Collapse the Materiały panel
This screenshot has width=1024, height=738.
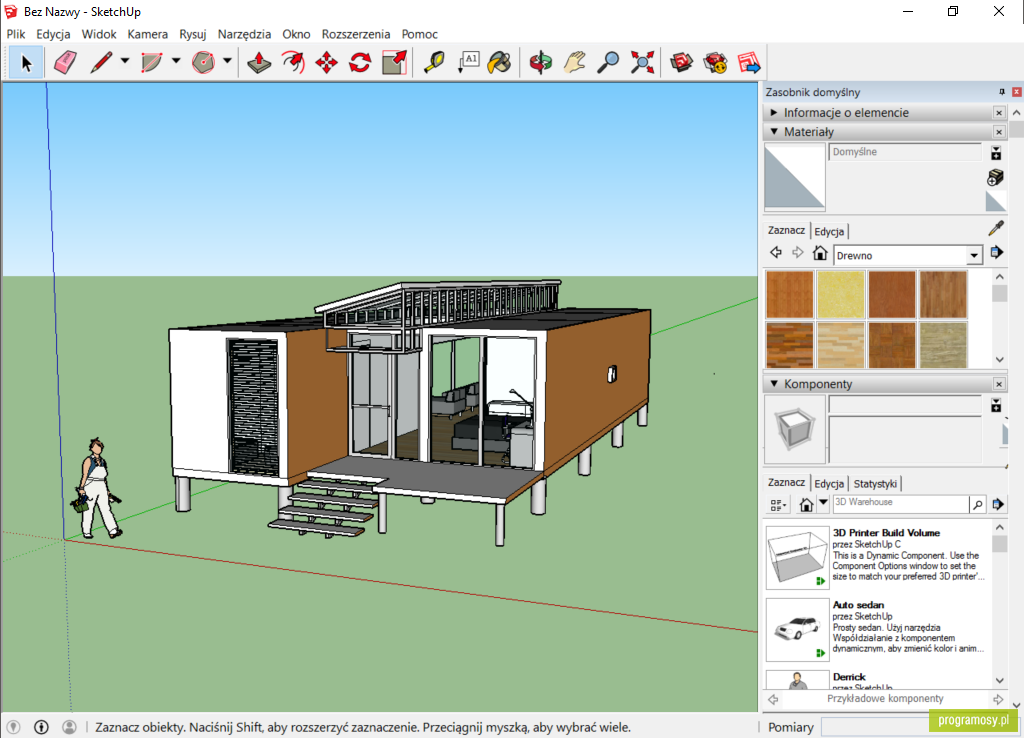point(774,131)
